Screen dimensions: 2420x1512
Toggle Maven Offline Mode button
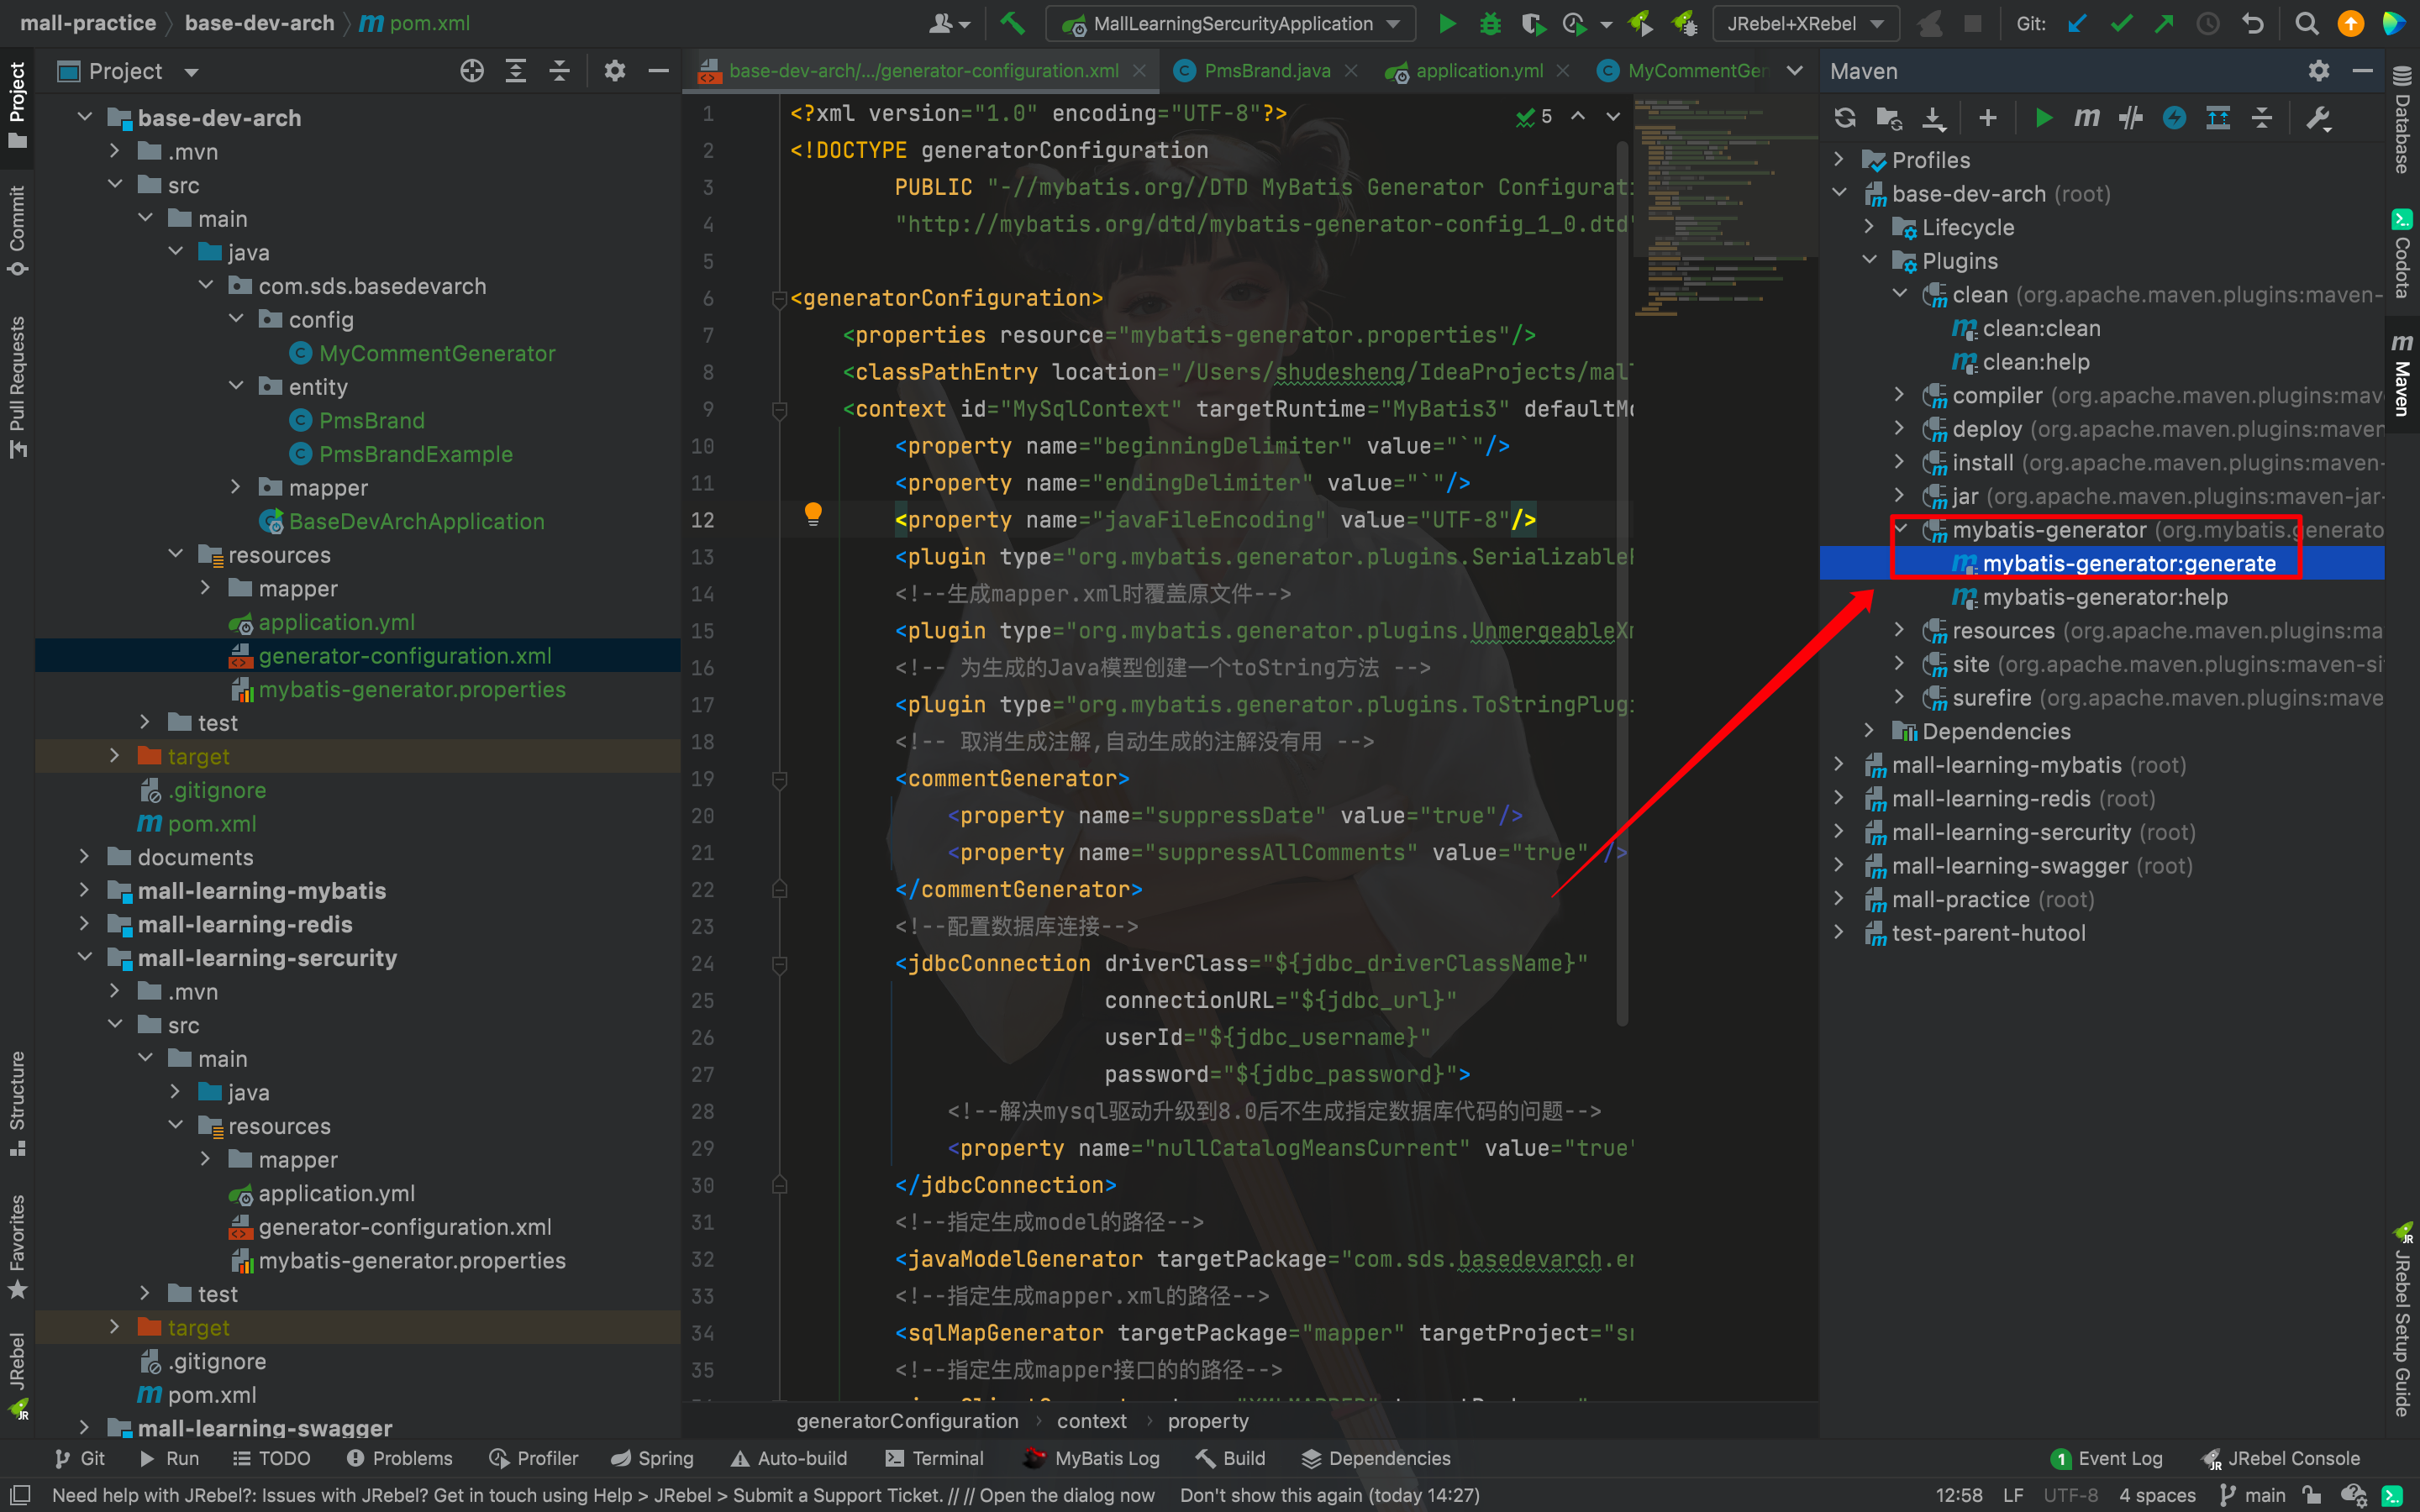click(x=2130, y=118)
